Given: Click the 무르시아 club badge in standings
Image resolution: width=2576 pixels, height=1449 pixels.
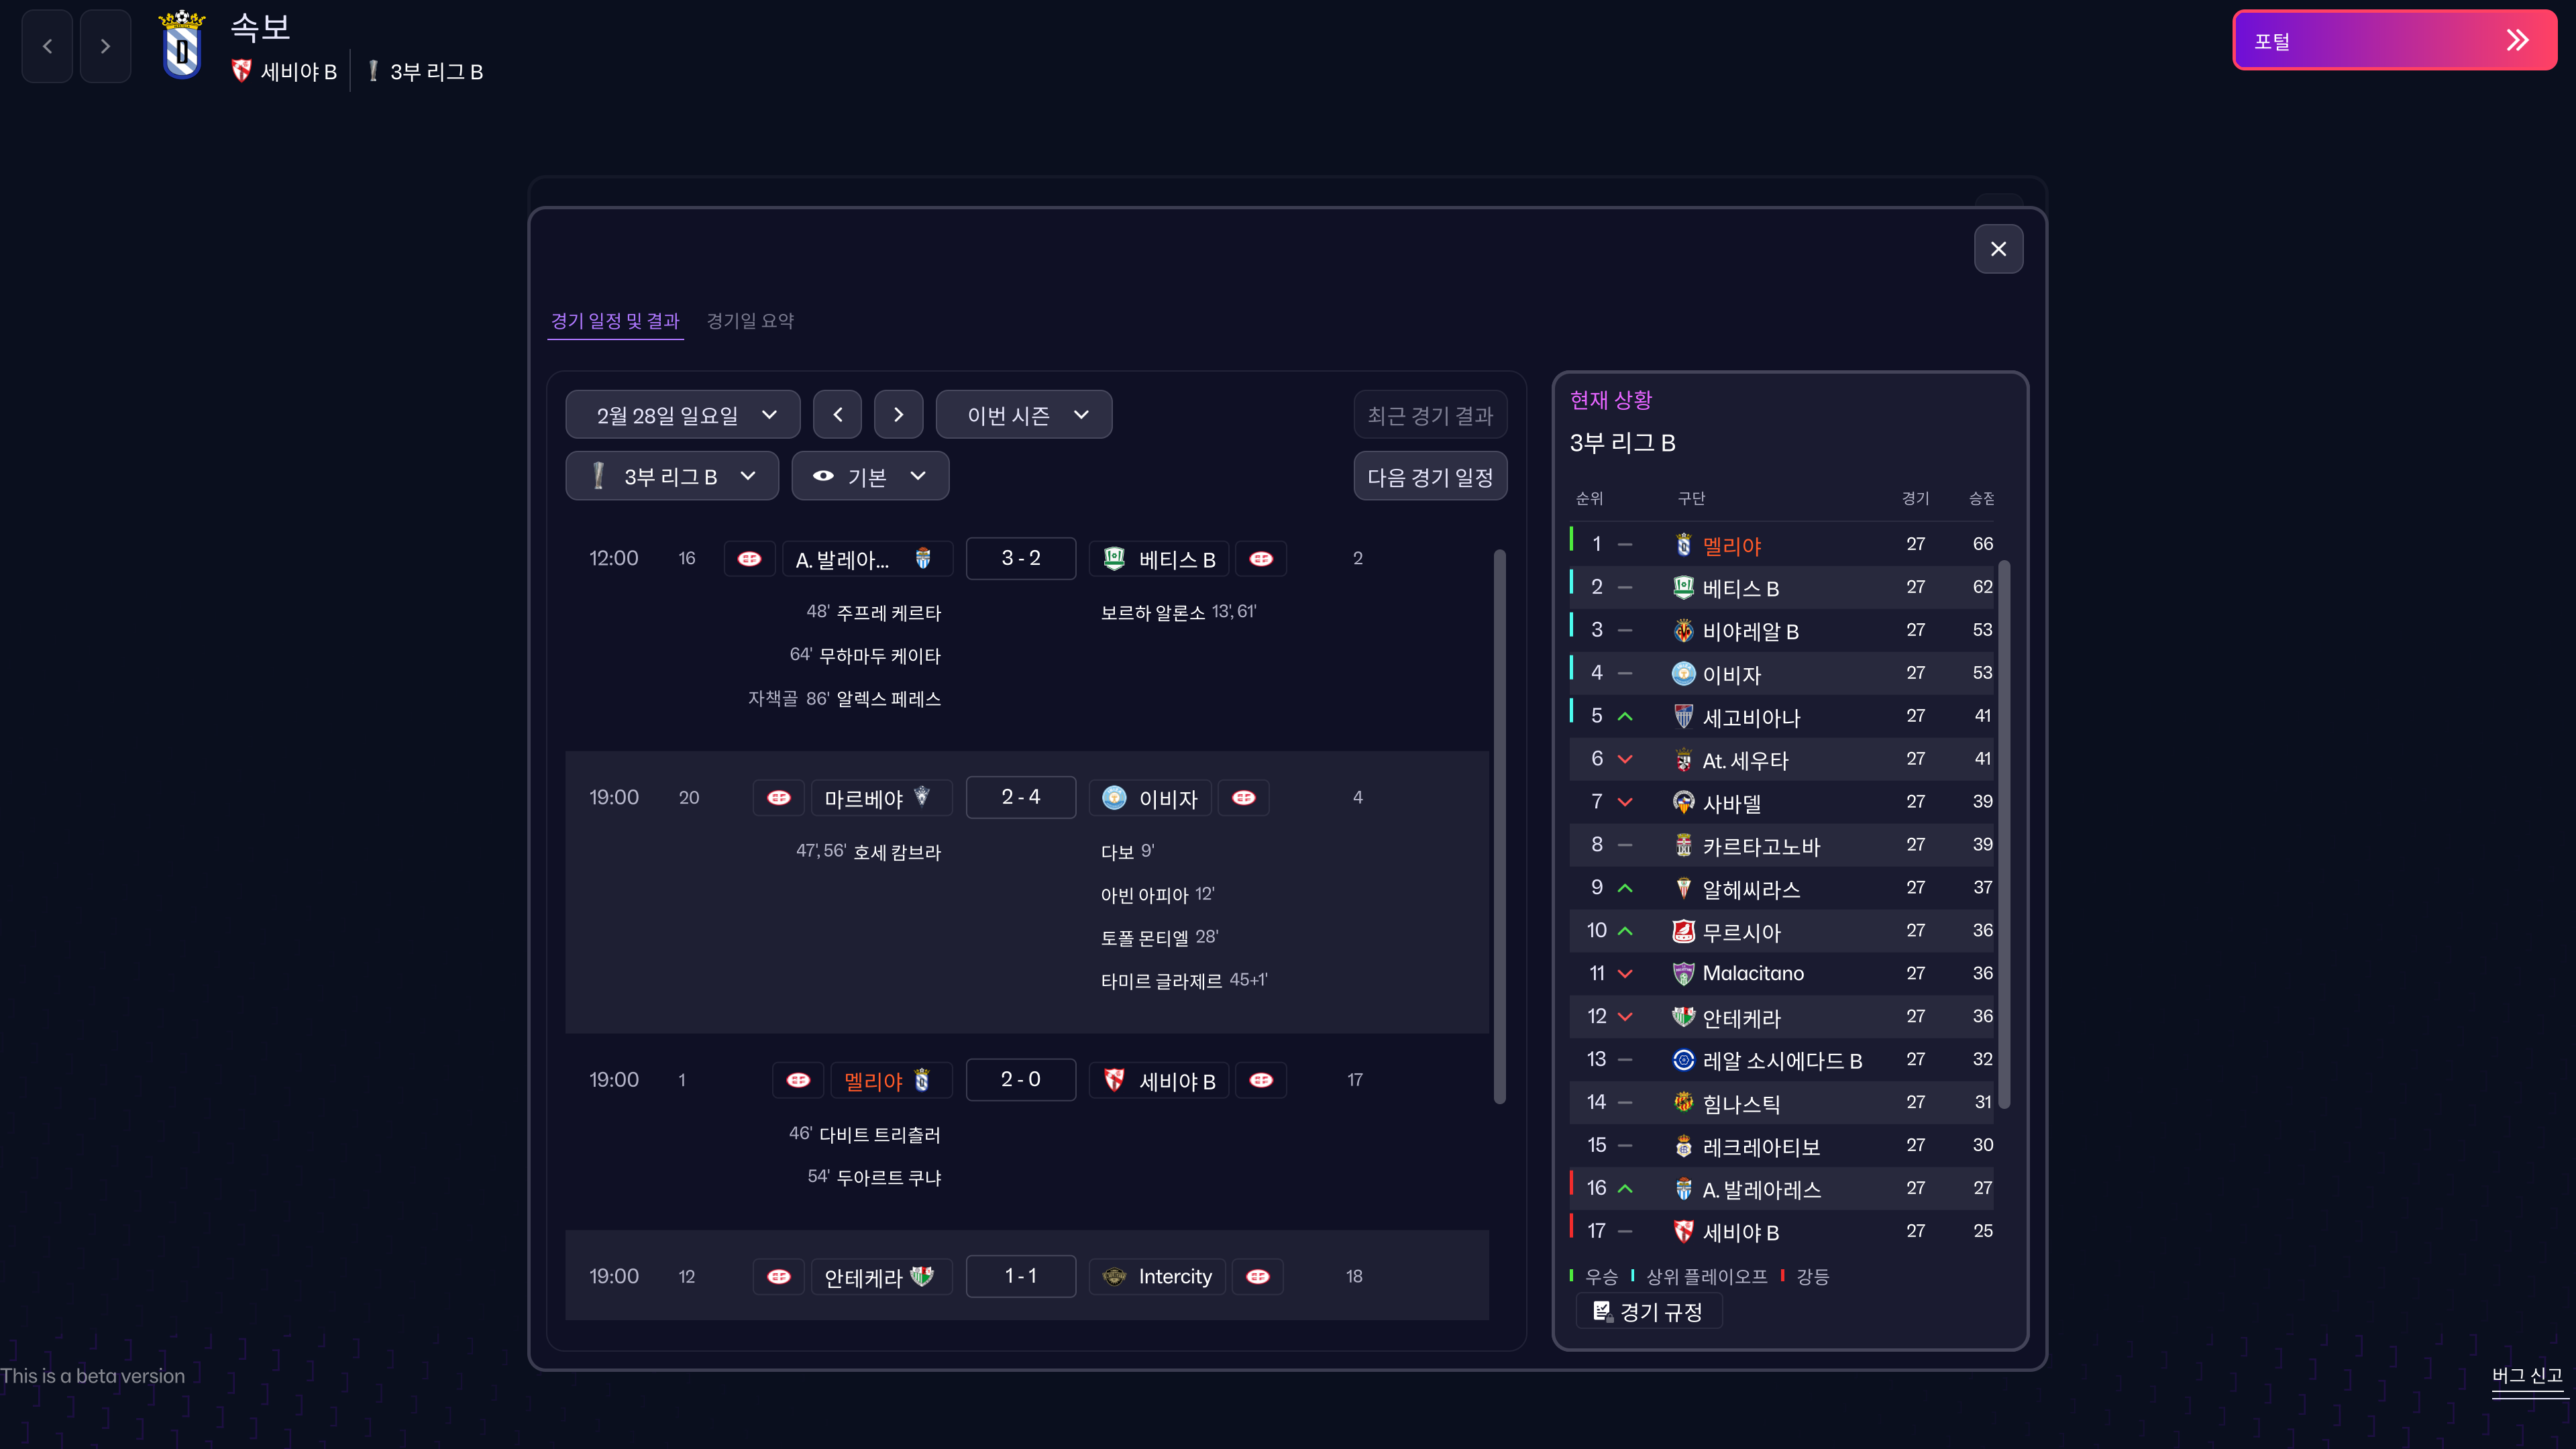Looking at the screenshot, I should click(1683, 932).
